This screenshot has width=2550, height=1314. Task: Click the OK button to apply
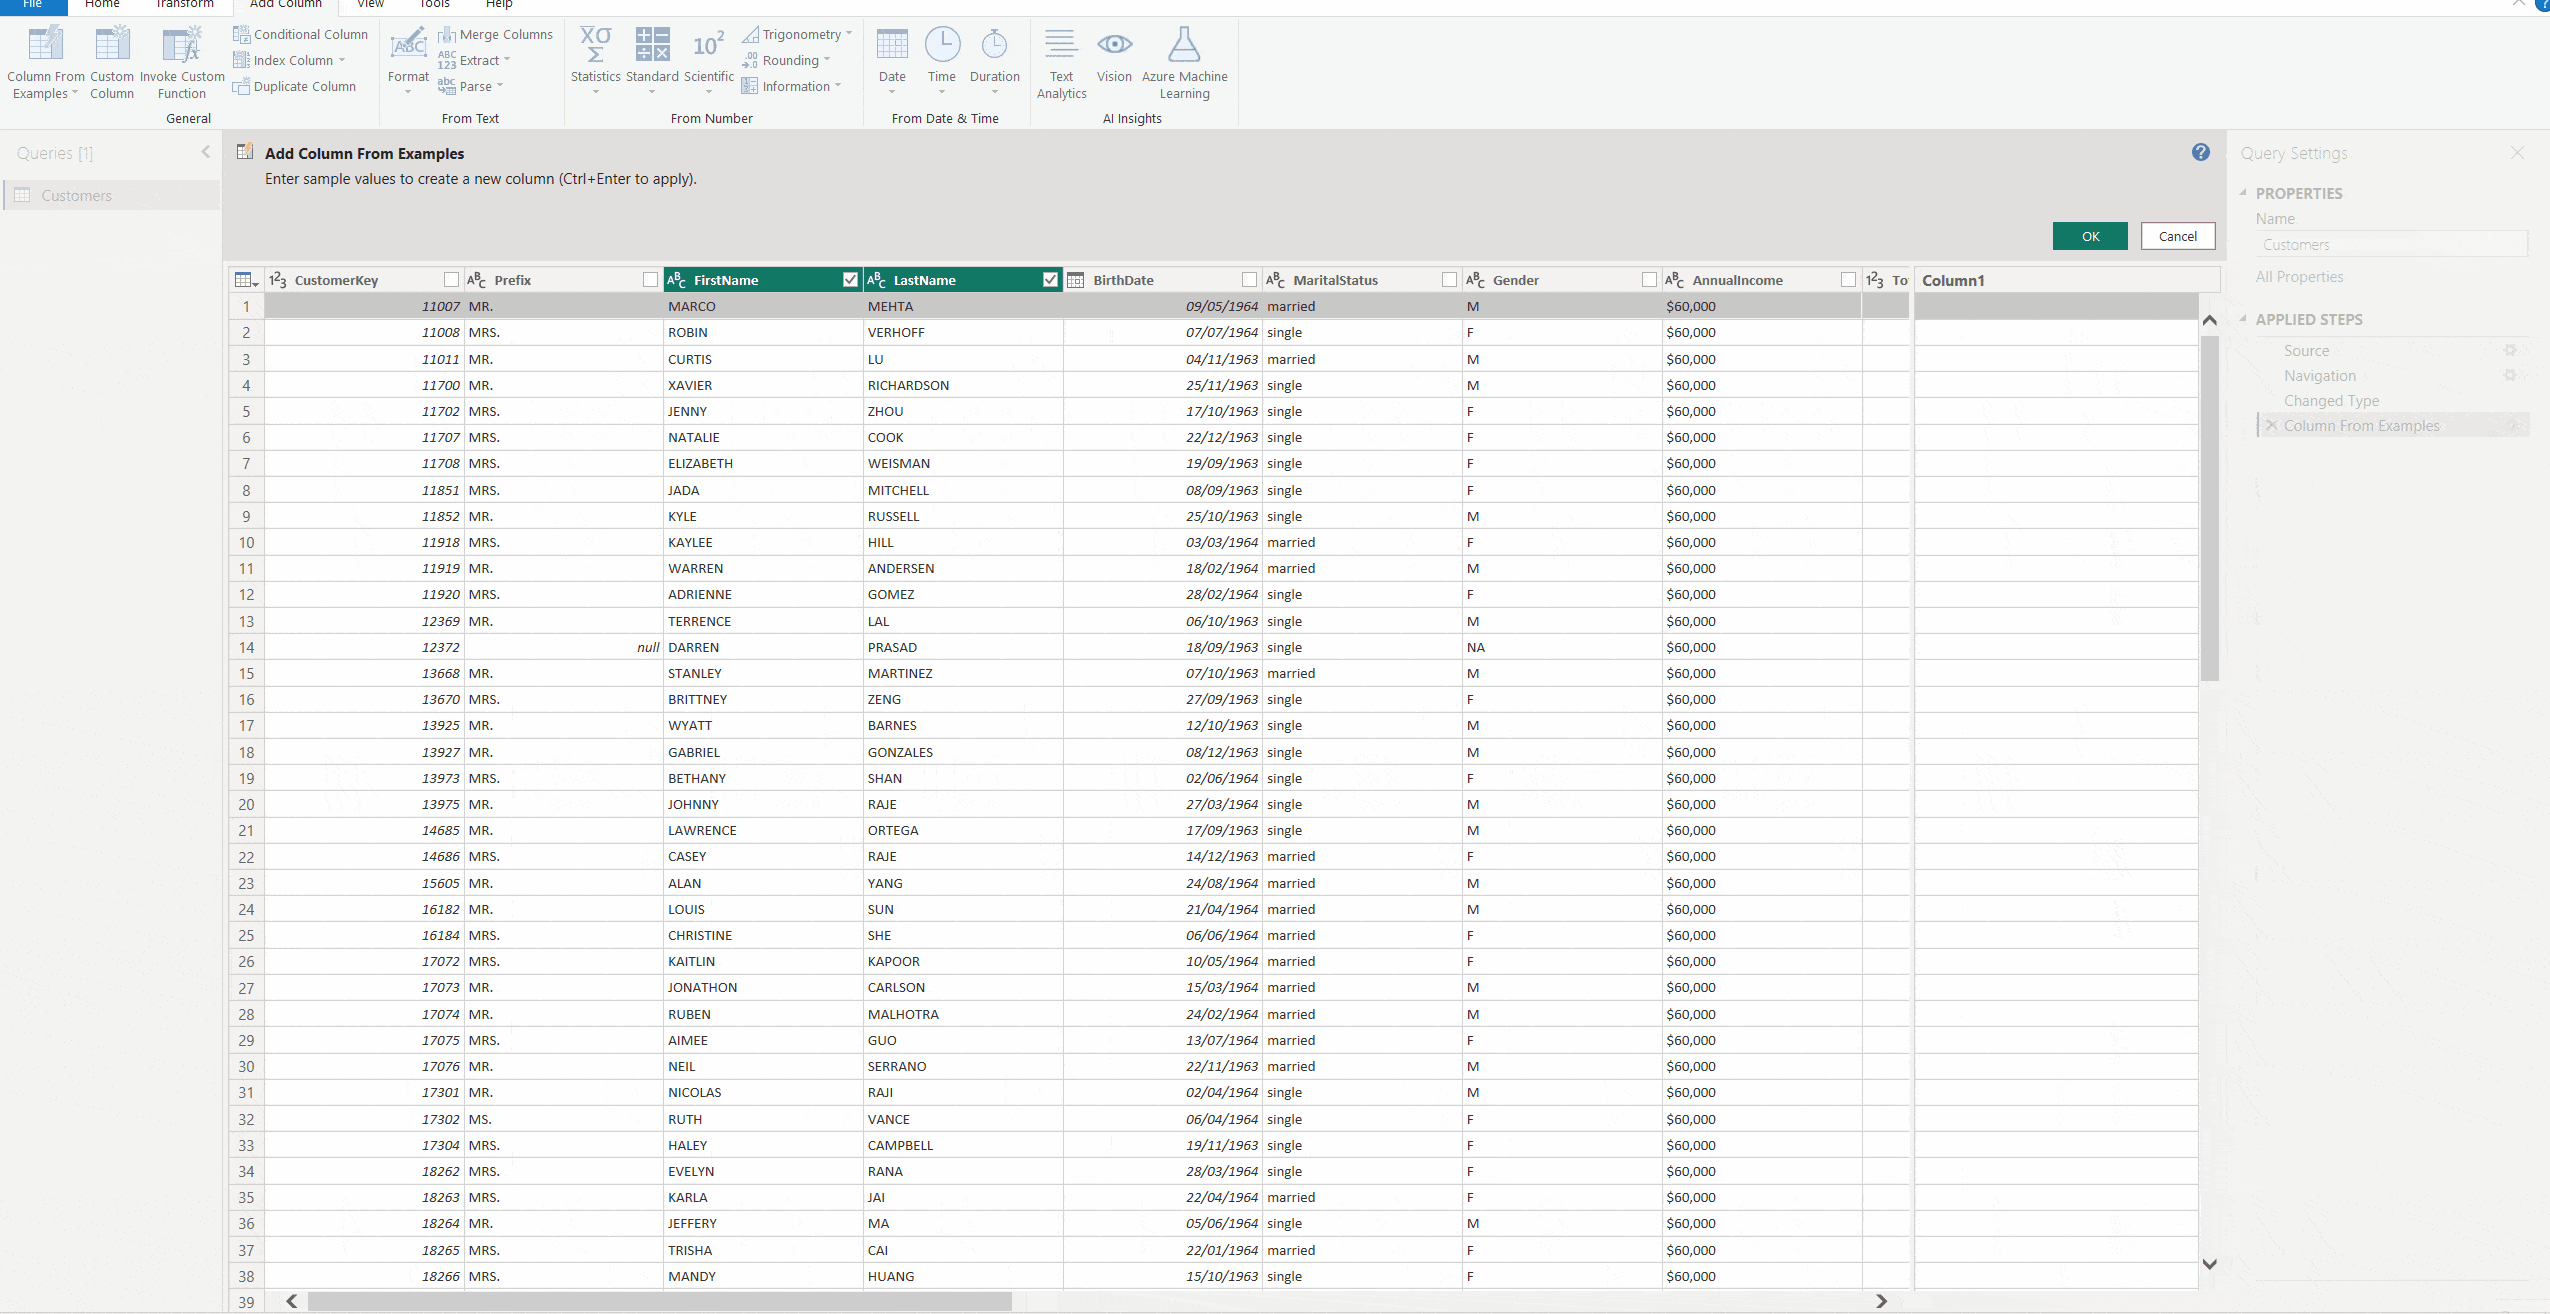(2089, 235)
